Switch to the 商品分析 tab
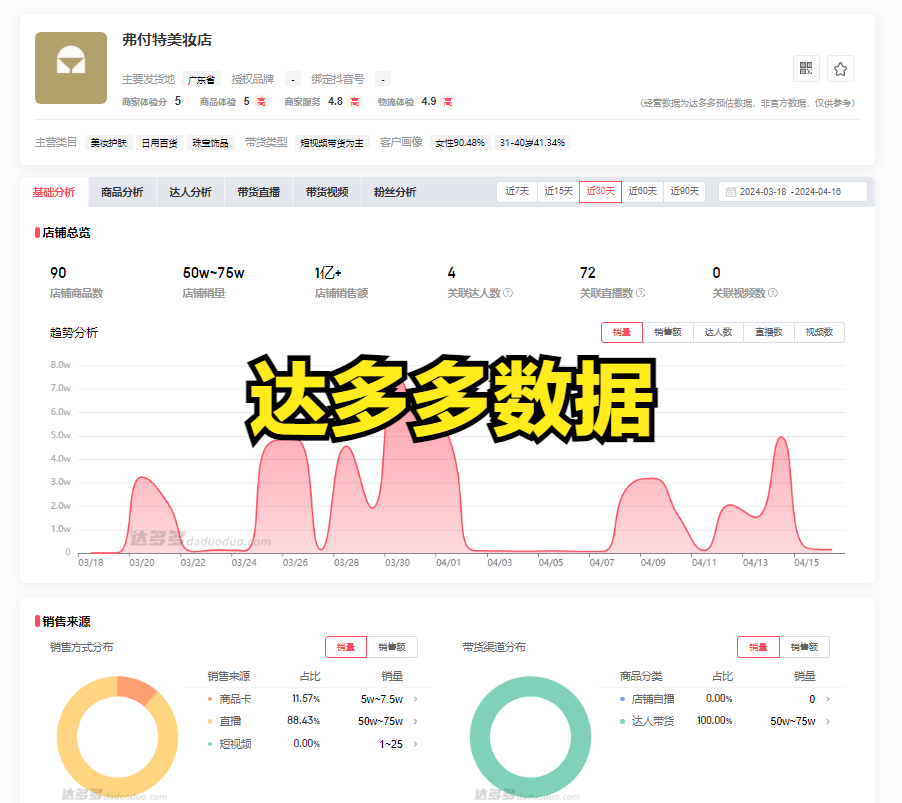Screen dimensions: 902x803 click(x=122, y=192)
